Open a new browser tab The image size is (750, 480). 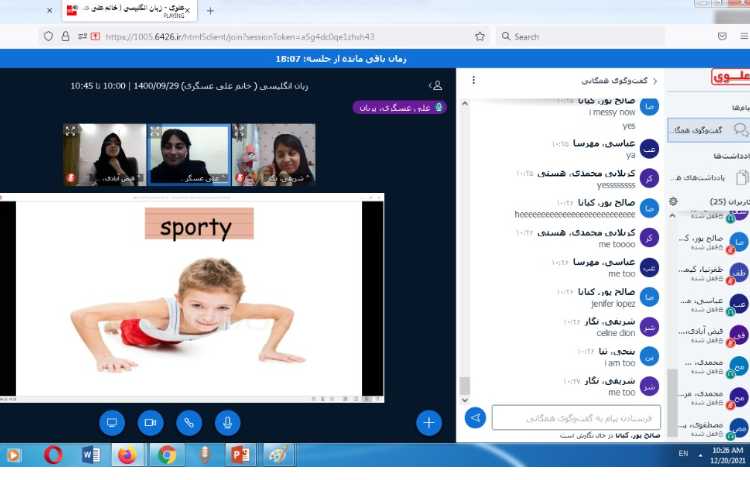coord(210,11)
